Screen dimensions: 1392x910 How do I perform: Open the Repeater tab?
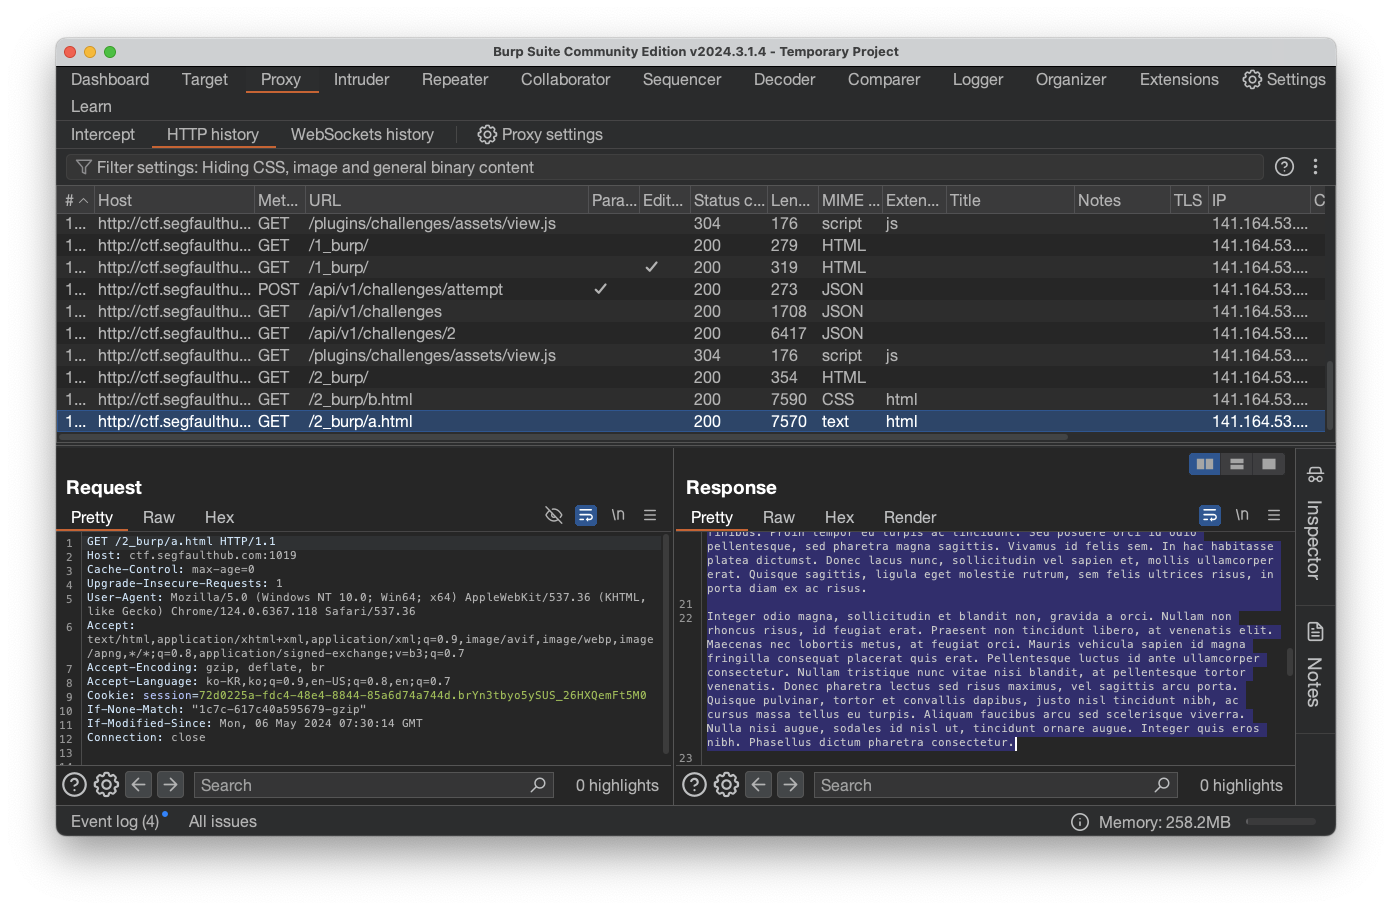coord(455,79)
